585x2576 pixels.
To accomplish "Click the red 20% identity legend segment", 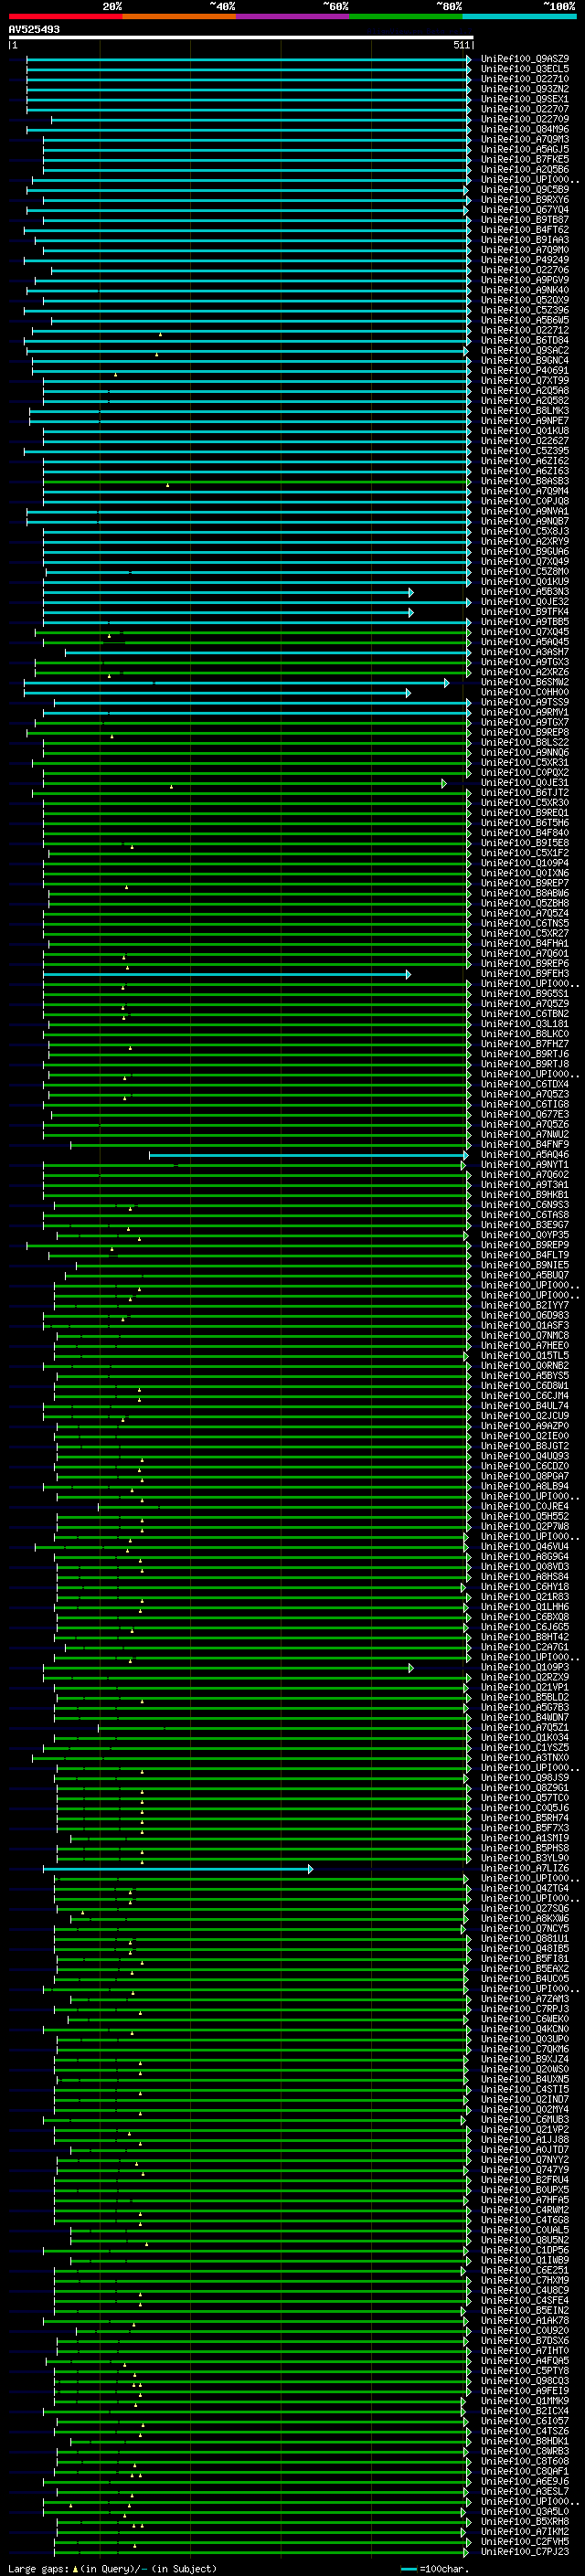I will coord(65,16).
